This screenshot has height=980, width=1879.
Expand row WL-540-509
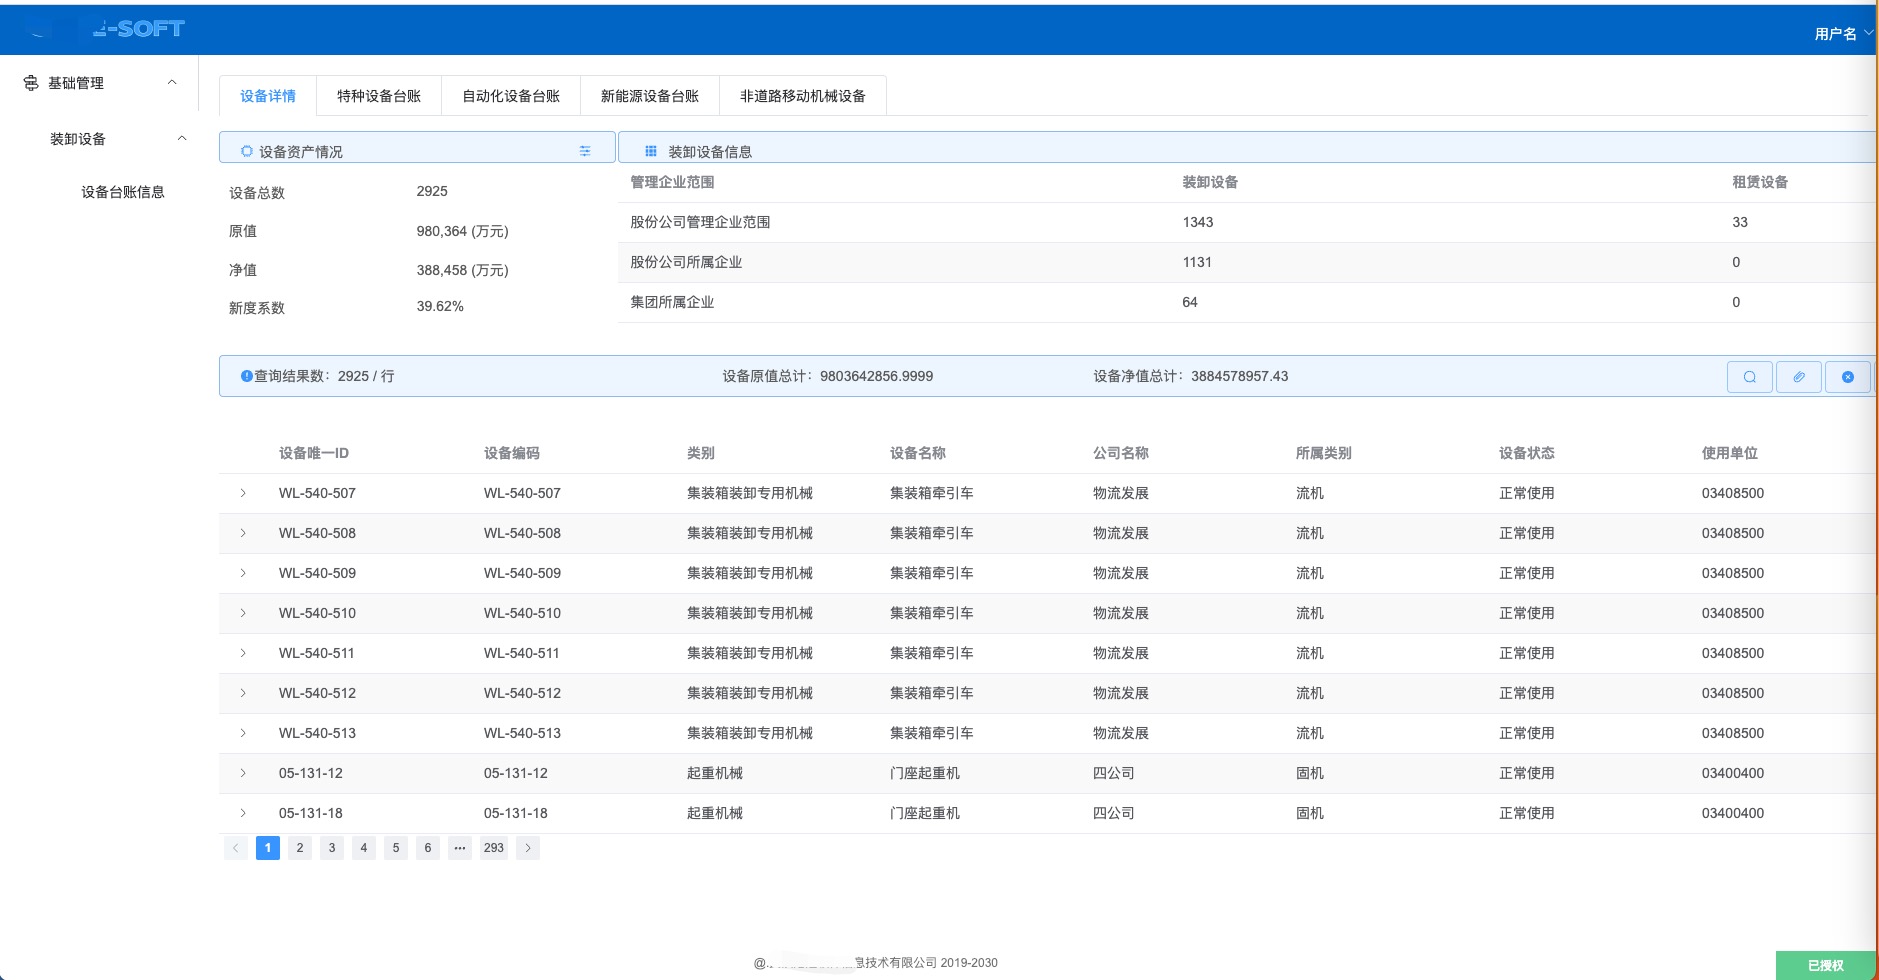[243, 573]
